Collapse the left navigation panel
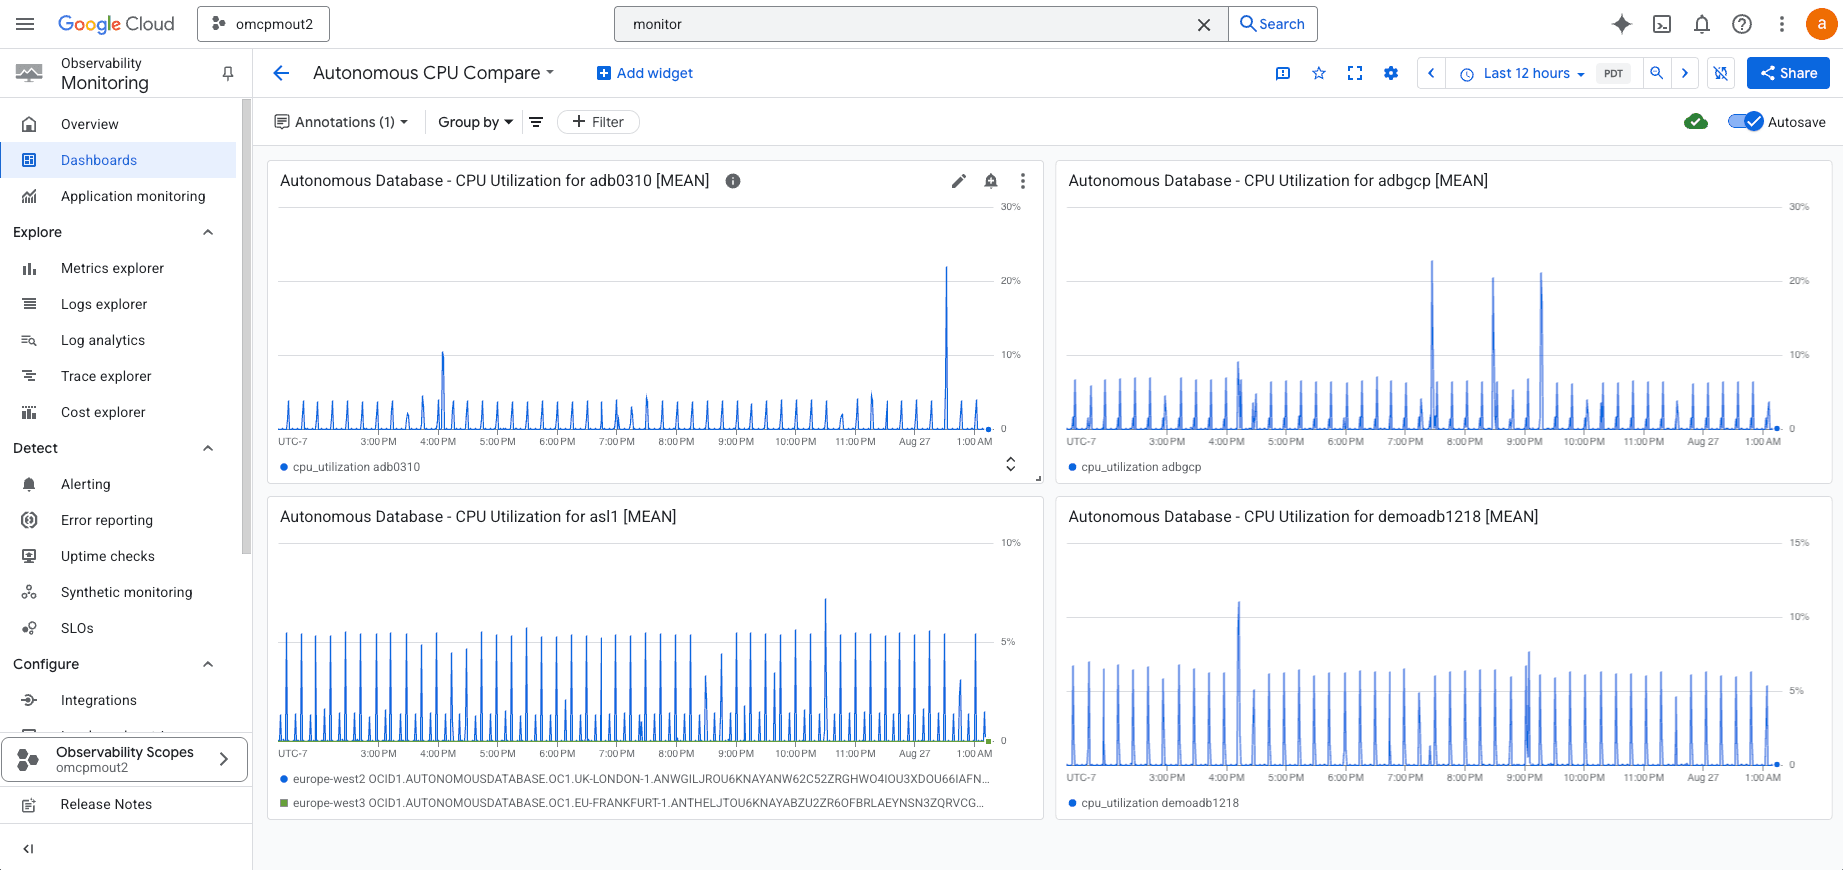This screenshot has height=870, width=1843. (28, 849)
